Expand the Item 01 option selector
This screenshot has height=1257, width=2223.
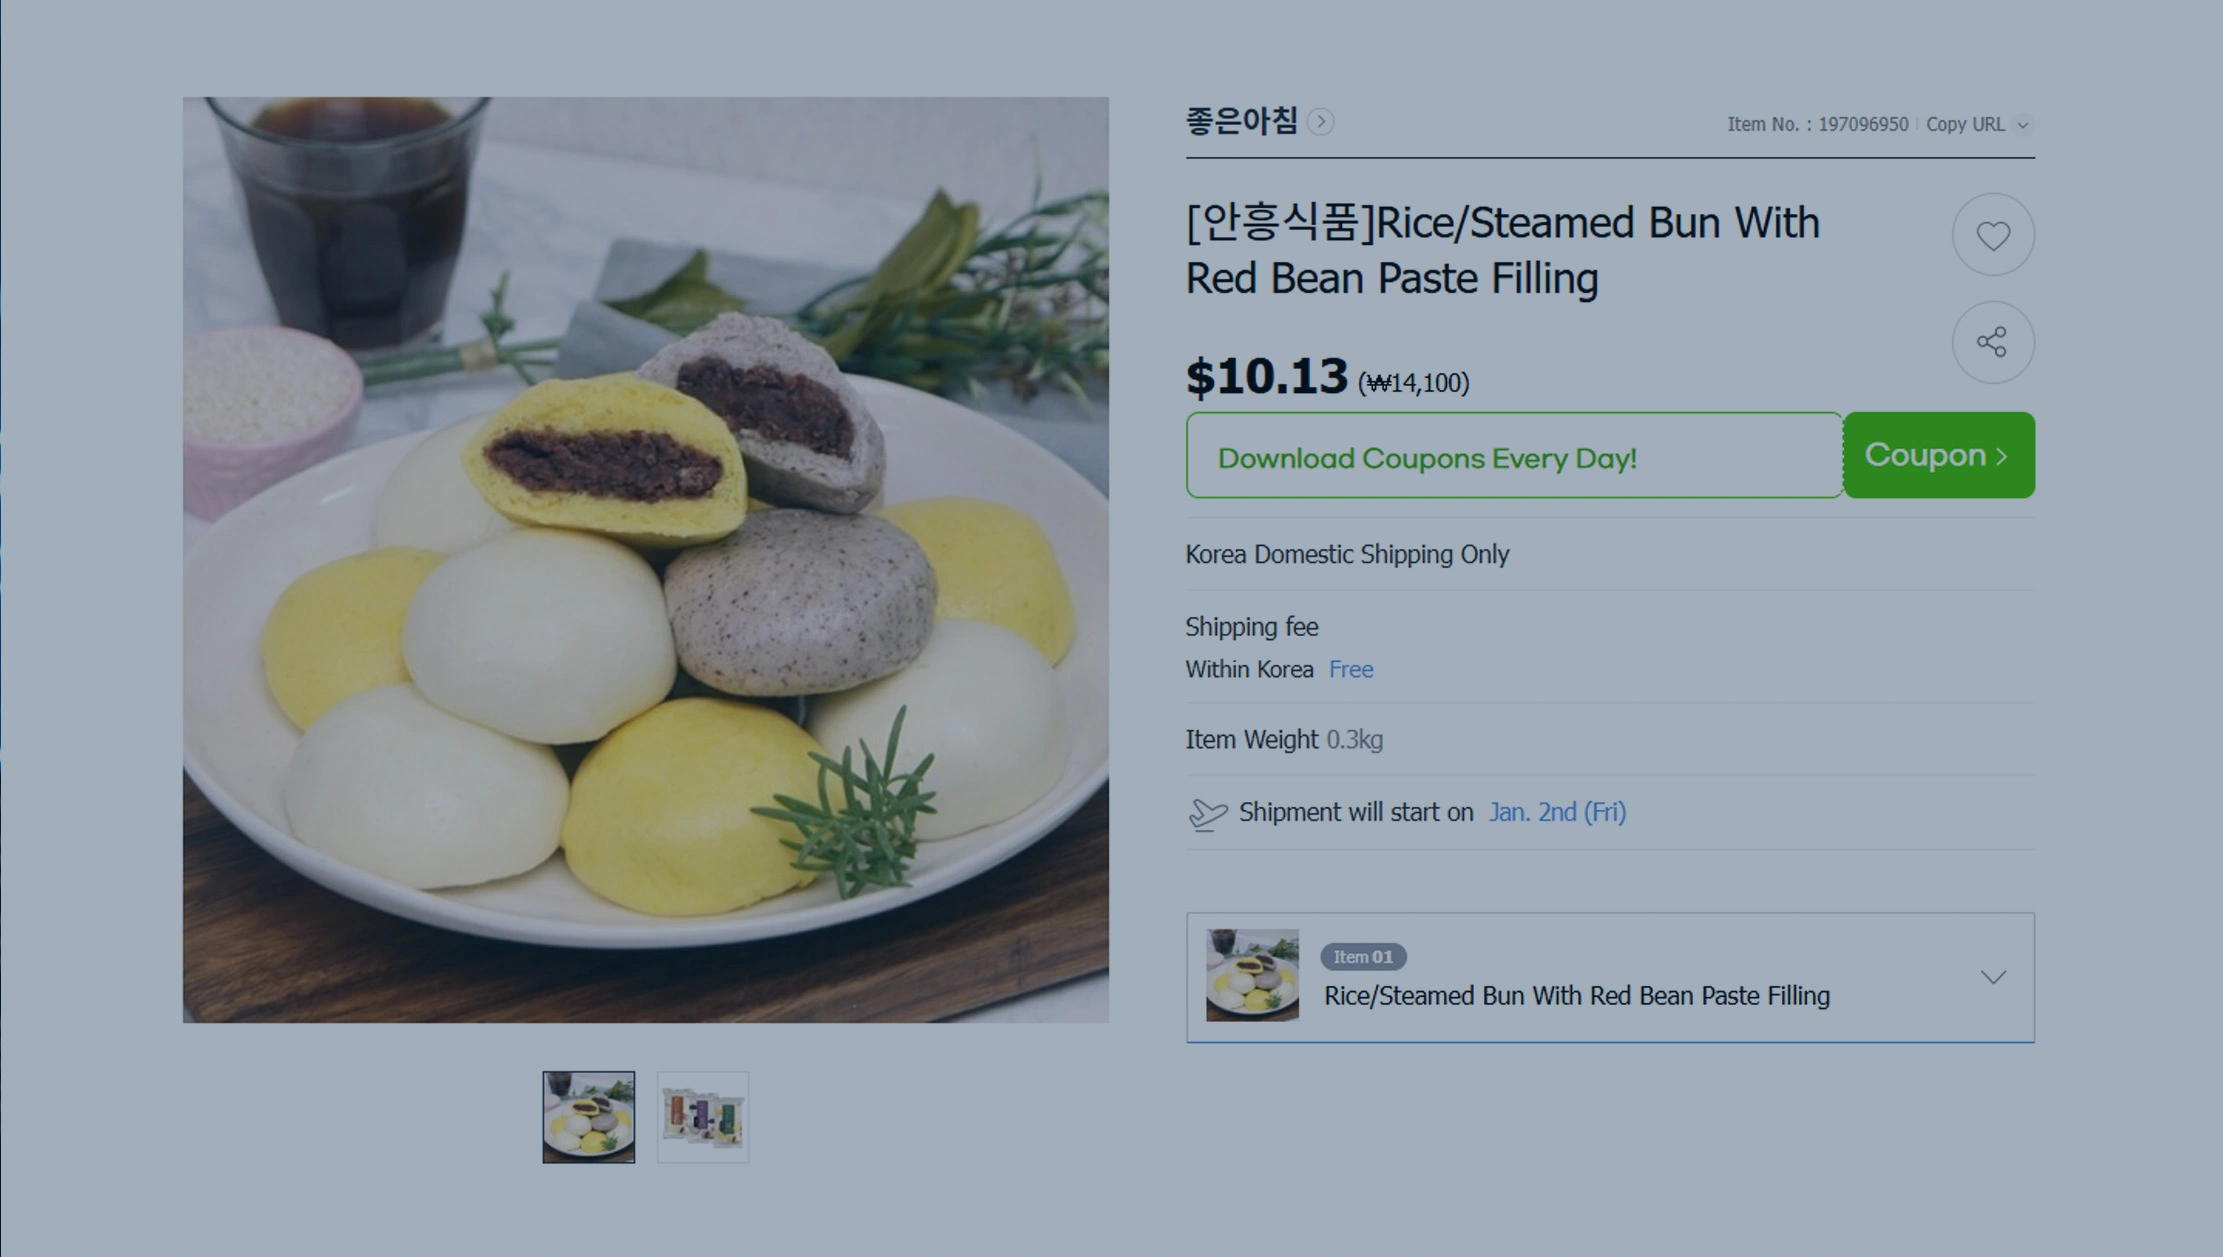[x=1610, y=977]
